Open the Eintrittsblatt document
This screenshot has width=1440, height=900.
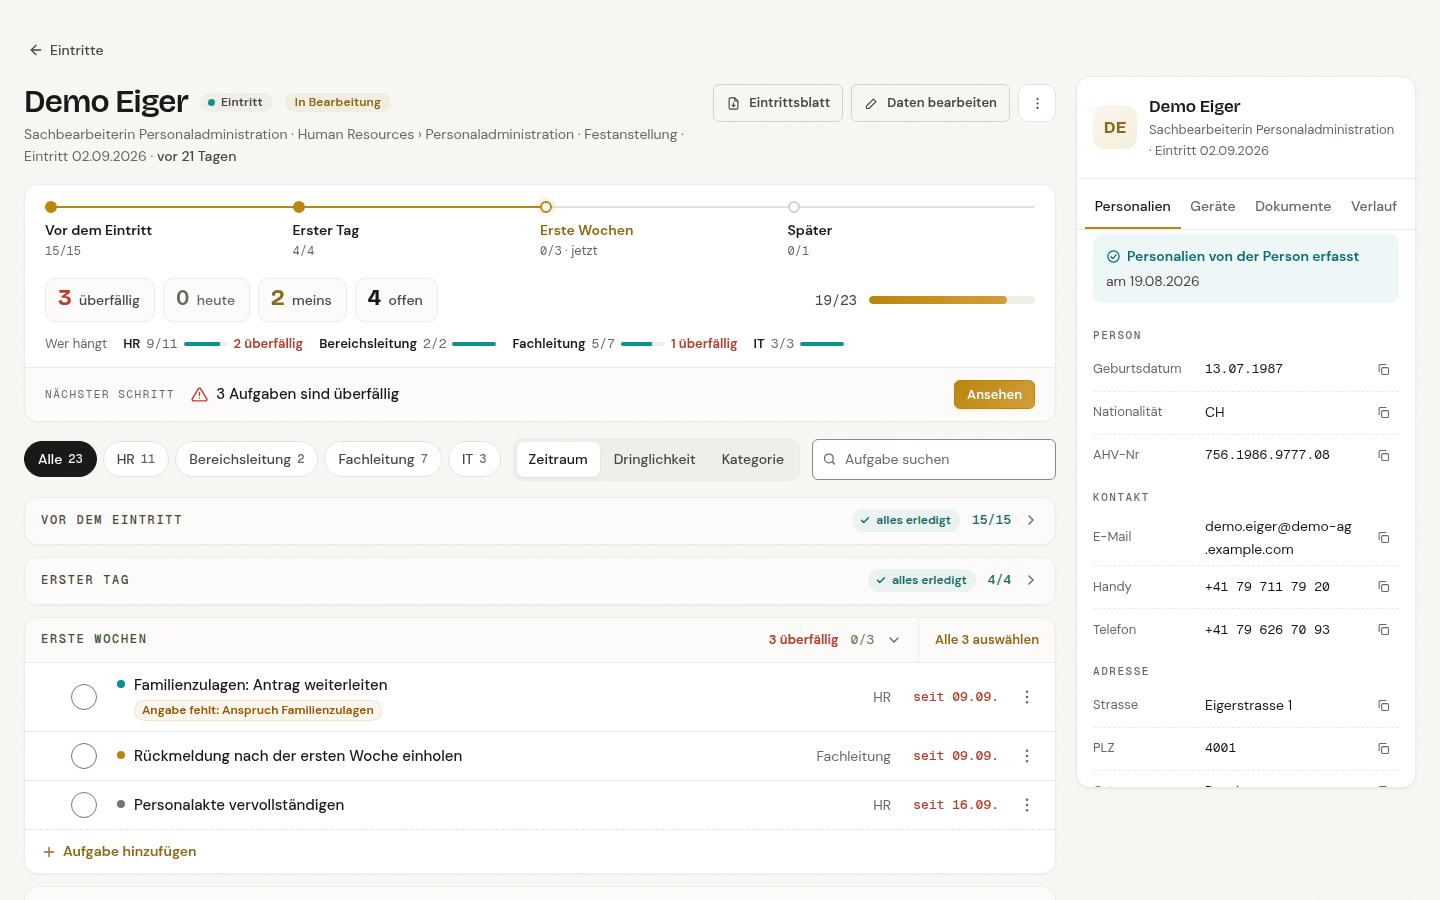click(778, 103)
